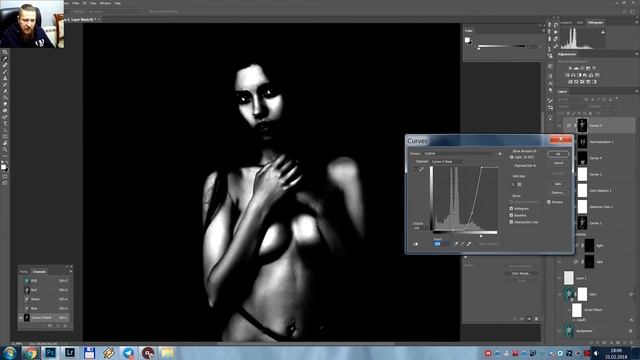This screenshot has height=360, width=640.
Task: Add a Curves adjustment from Adjustments panel
Action: (x=582, y=68)
